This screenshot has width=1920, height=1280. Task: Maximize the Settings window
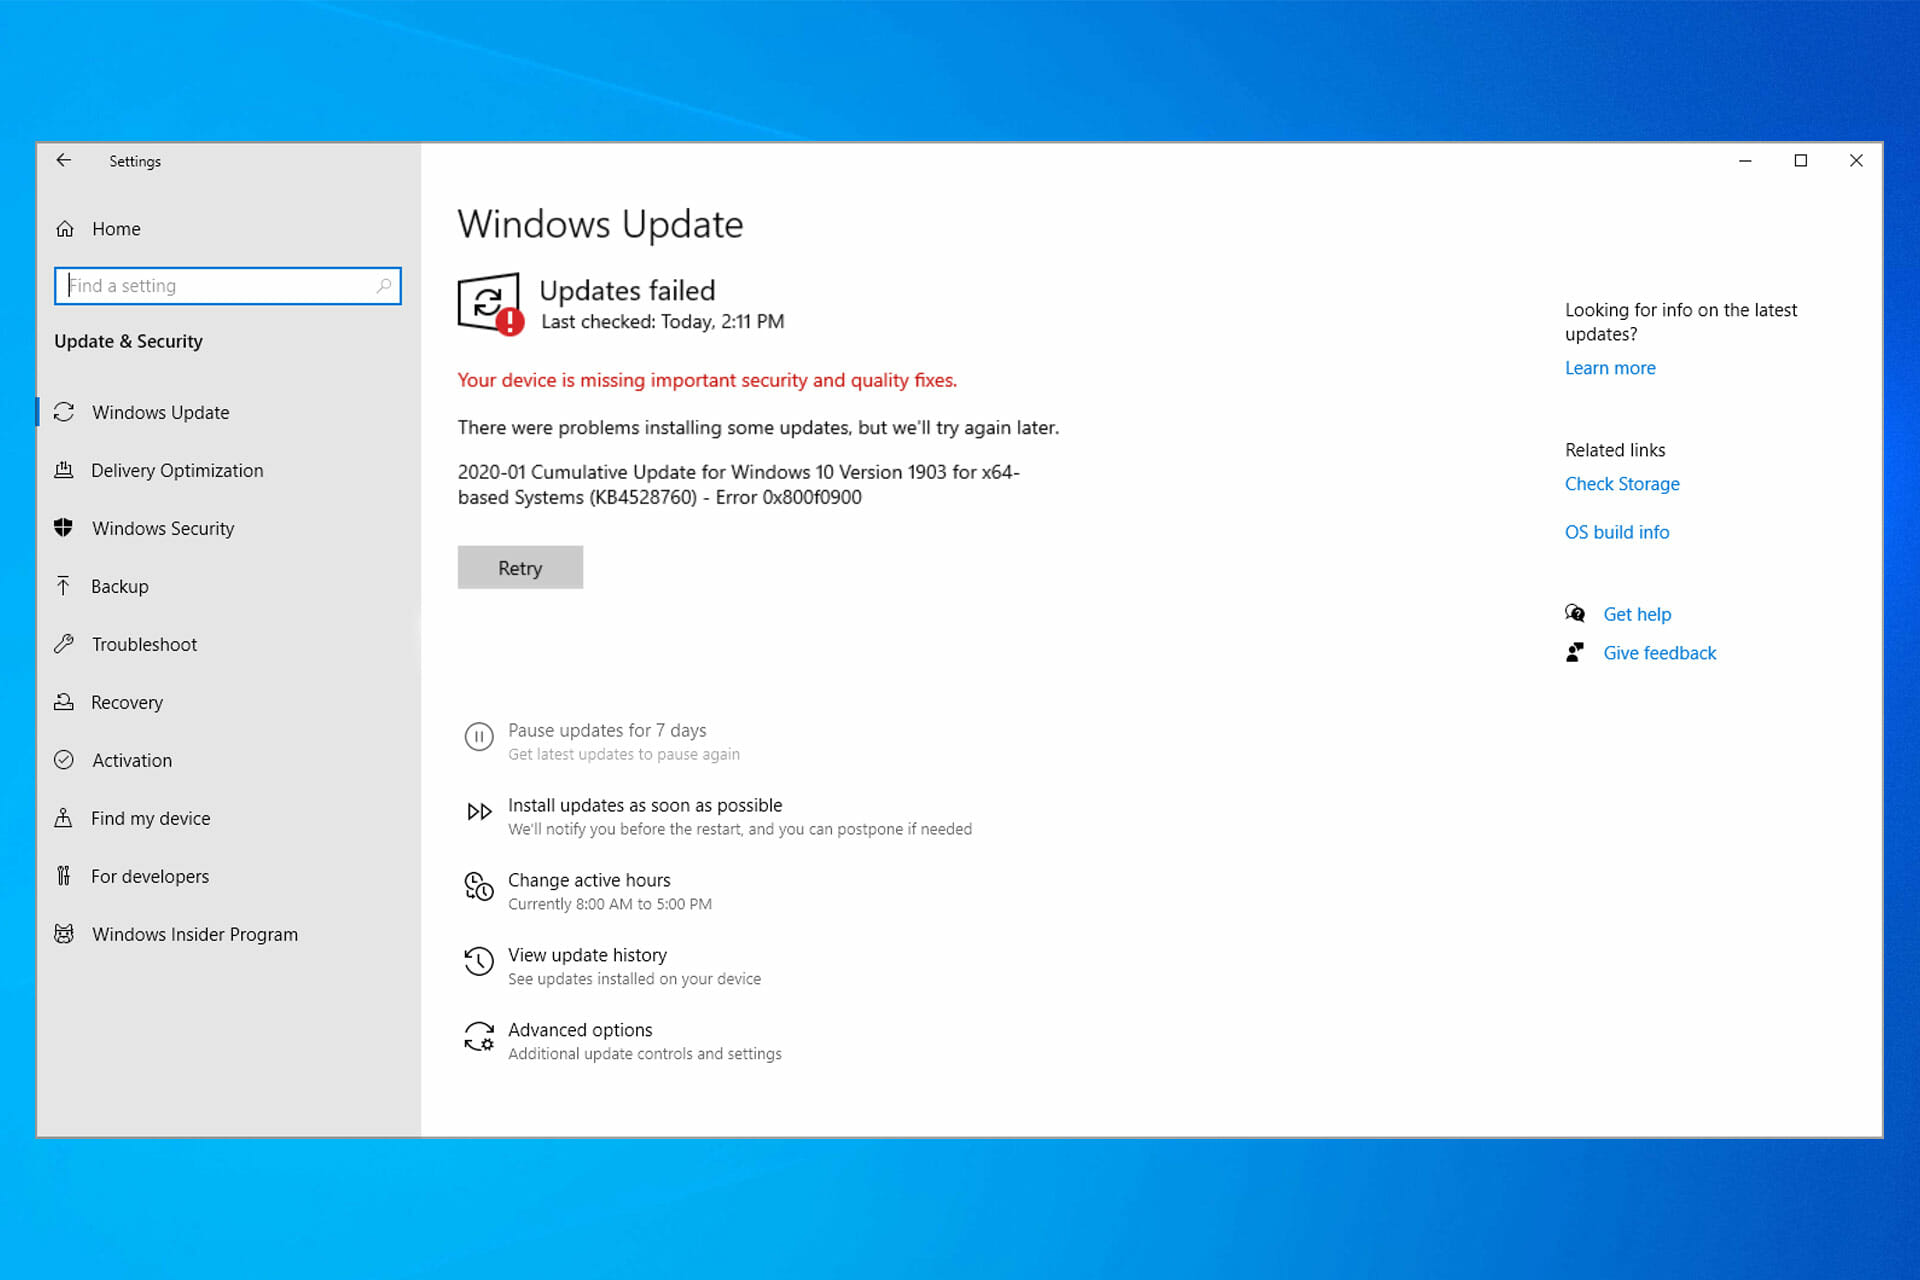pyautogui.click(x=1801, y=161)
